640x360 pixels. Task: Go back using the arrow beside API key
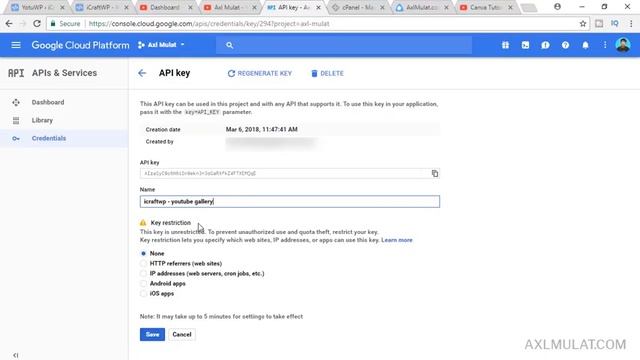pyautogui.click(x=142, y=73)
